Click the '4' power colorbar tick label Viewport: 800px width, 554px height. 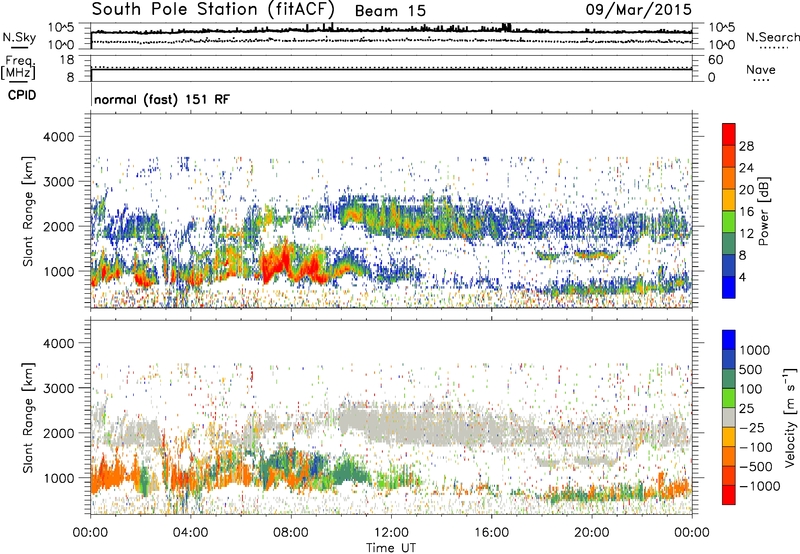(x=742, y=277)
